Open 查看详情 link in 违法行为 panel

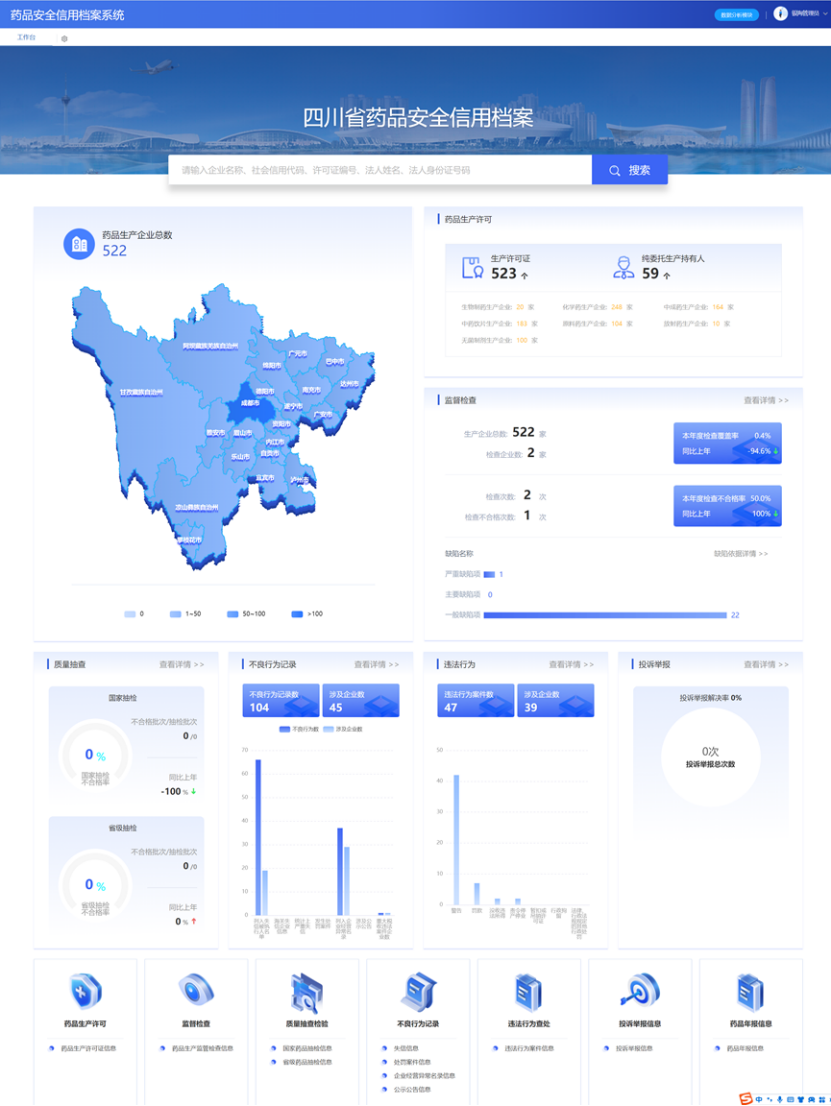[x=571, y=664]
